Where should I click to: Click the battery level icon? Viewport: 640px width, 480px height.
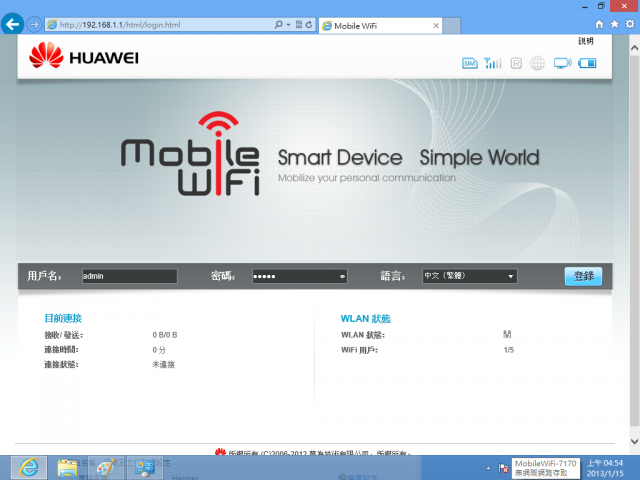click(x=587, y=63)
